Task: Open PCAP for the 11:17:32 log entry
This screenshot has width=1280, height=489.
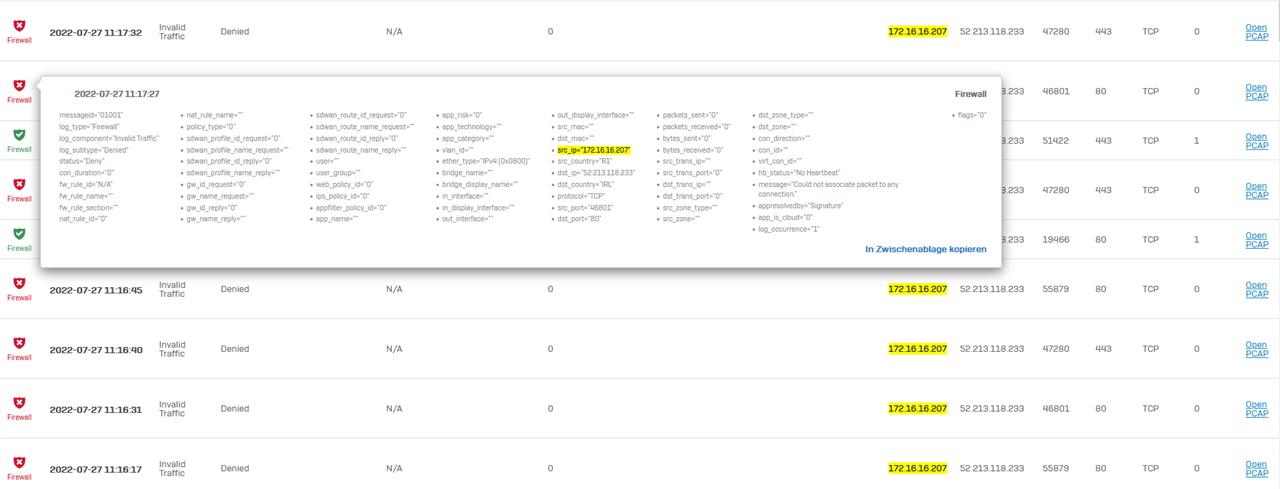Action: tap(1256, 32)
